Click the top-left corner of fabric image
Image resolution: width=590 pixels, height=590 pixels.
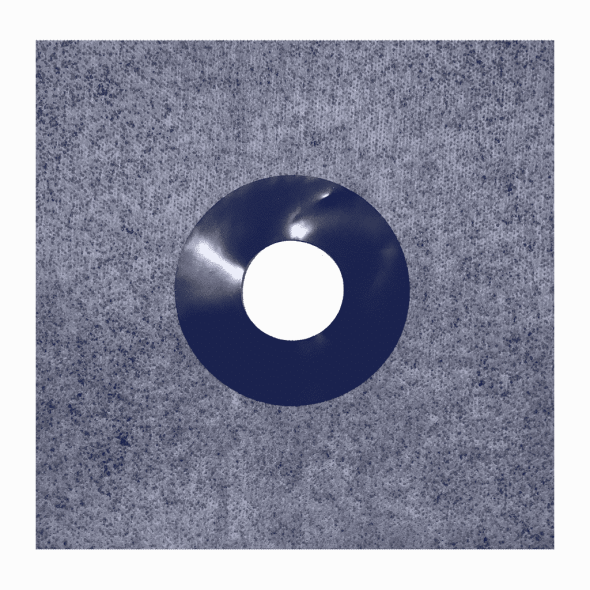(37, 41)
